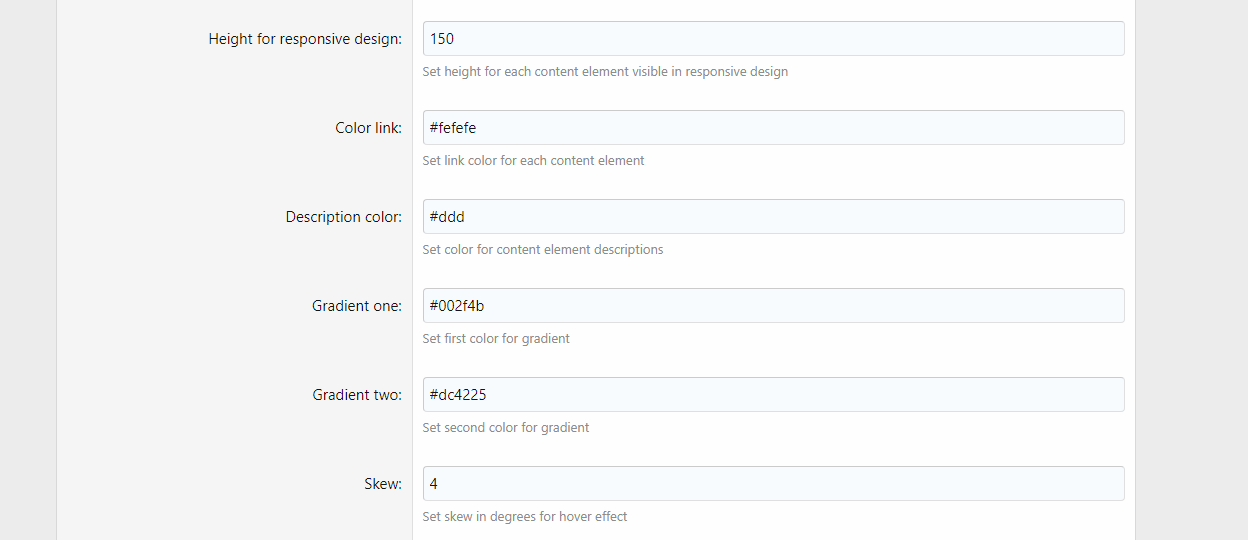Select the Description color input with #ddd

[x=773, y=217]
